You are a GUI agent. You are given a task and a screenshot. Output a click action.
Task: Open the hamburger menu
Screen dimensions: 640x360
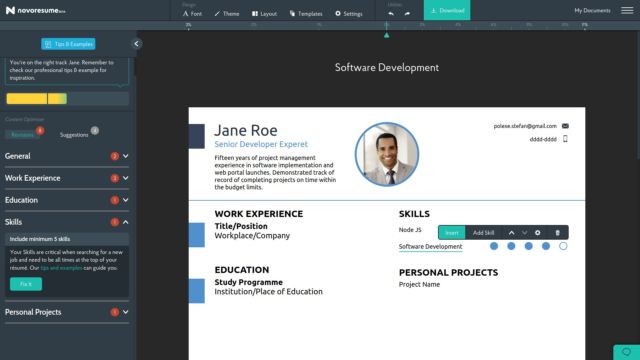point(627,10)
